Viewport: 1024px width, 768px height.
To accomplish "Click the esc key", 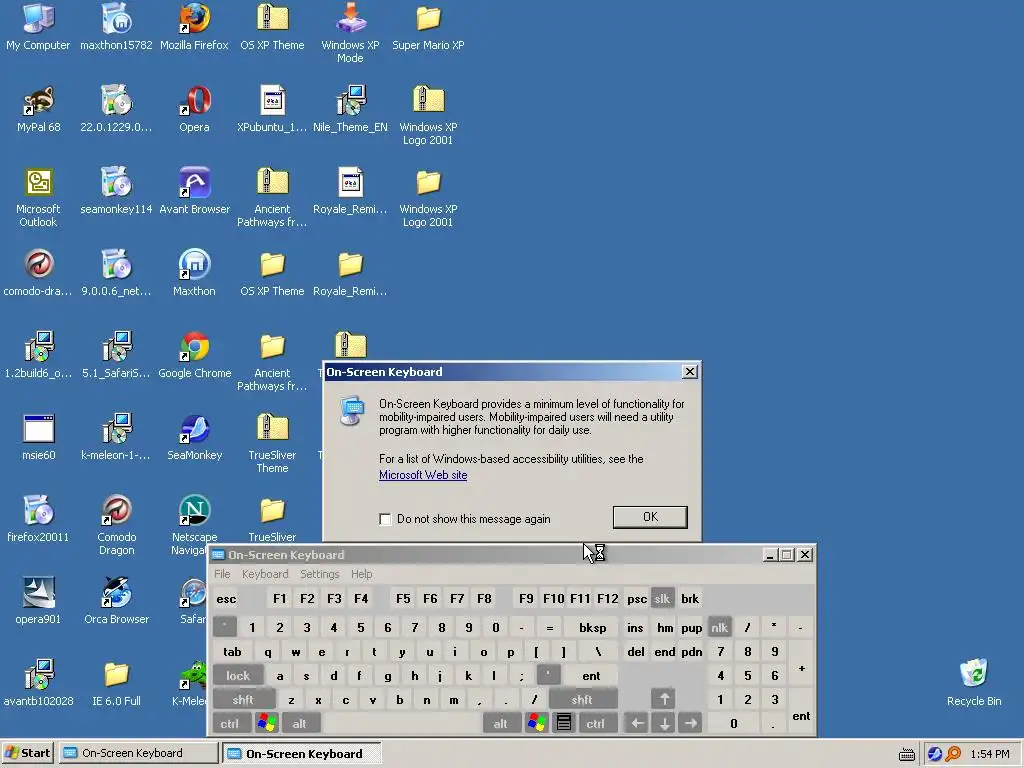I will tap(226, 599).
